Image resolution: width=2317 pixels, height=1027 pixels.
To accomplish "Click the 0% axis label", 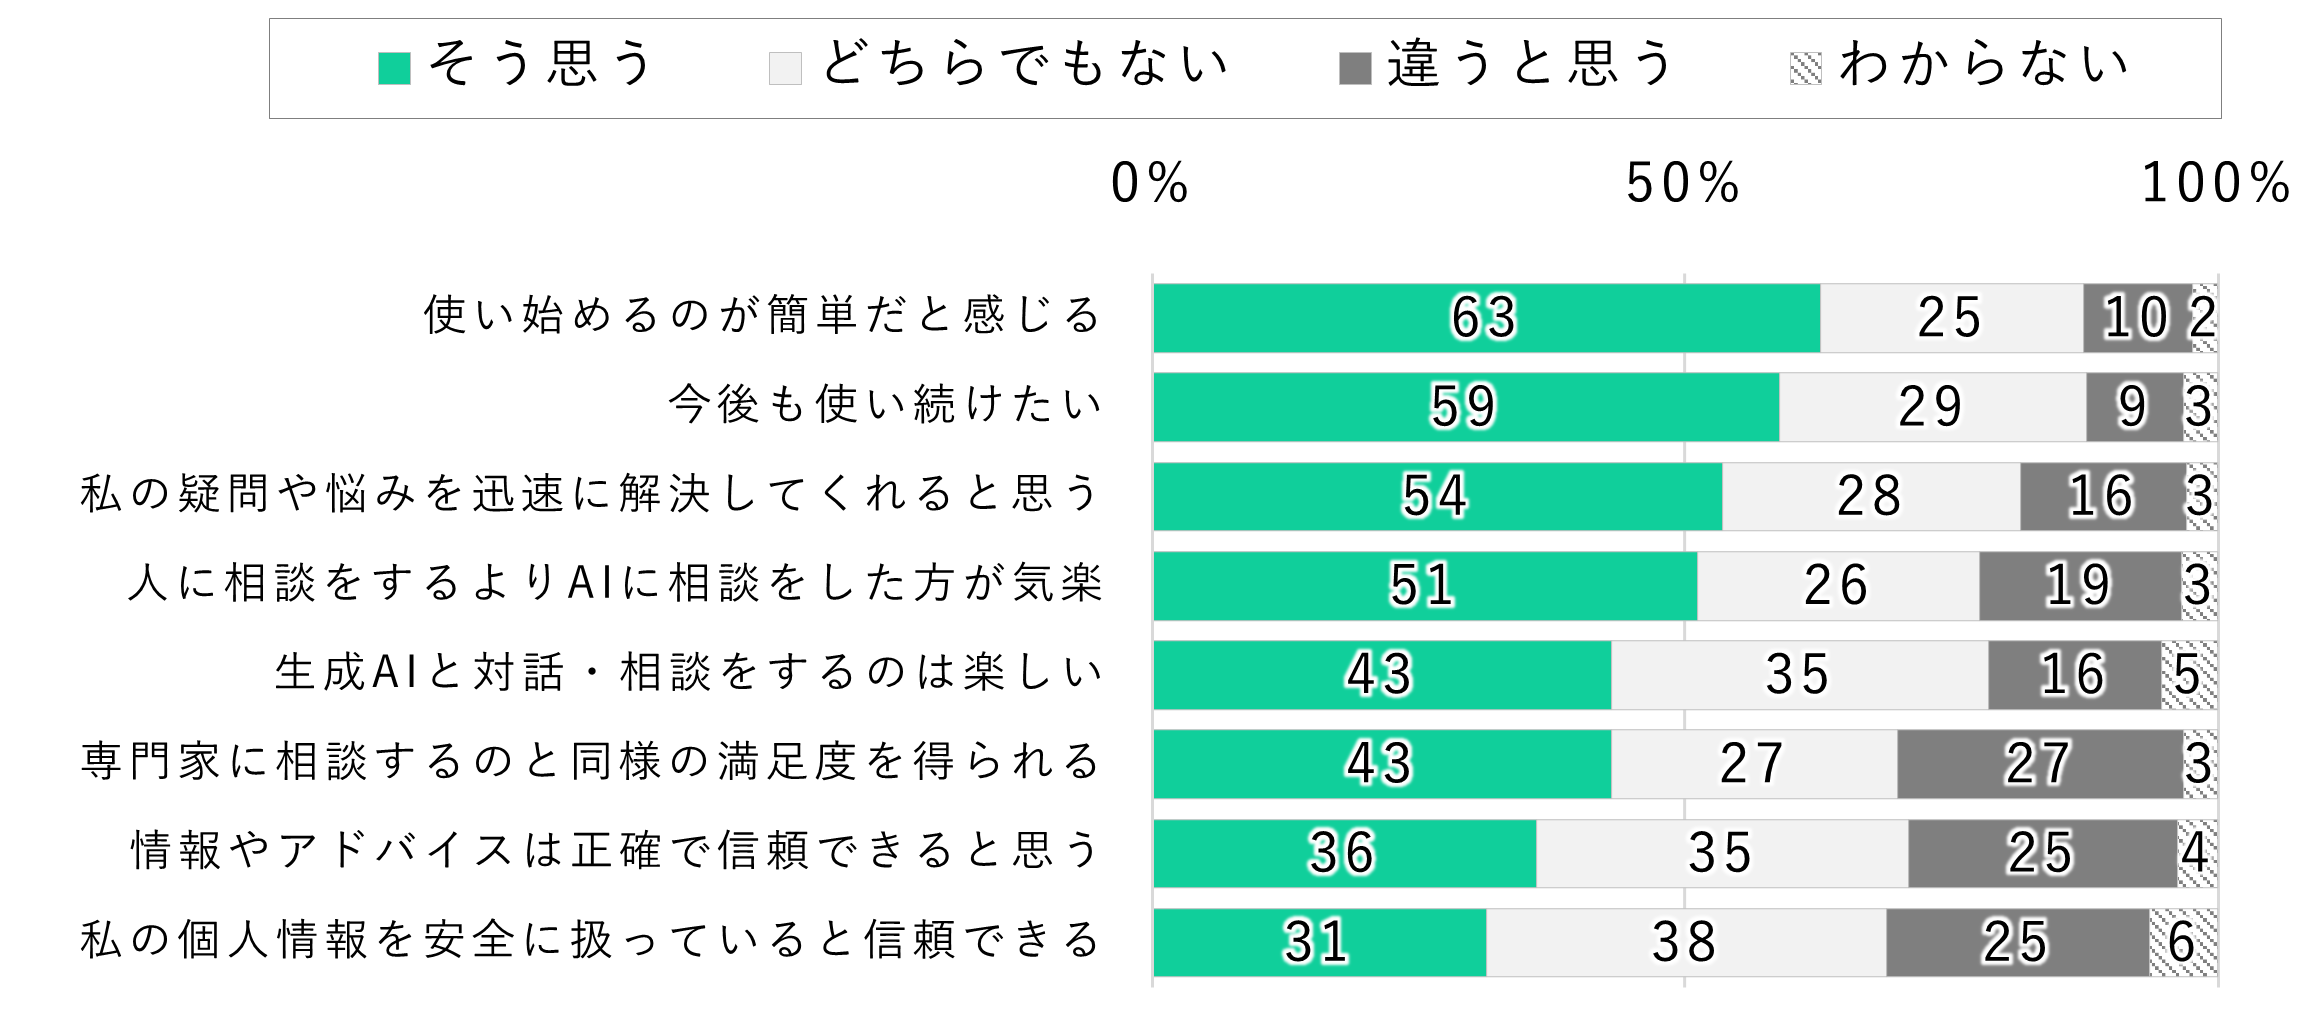I will (x=1150, y=184).
